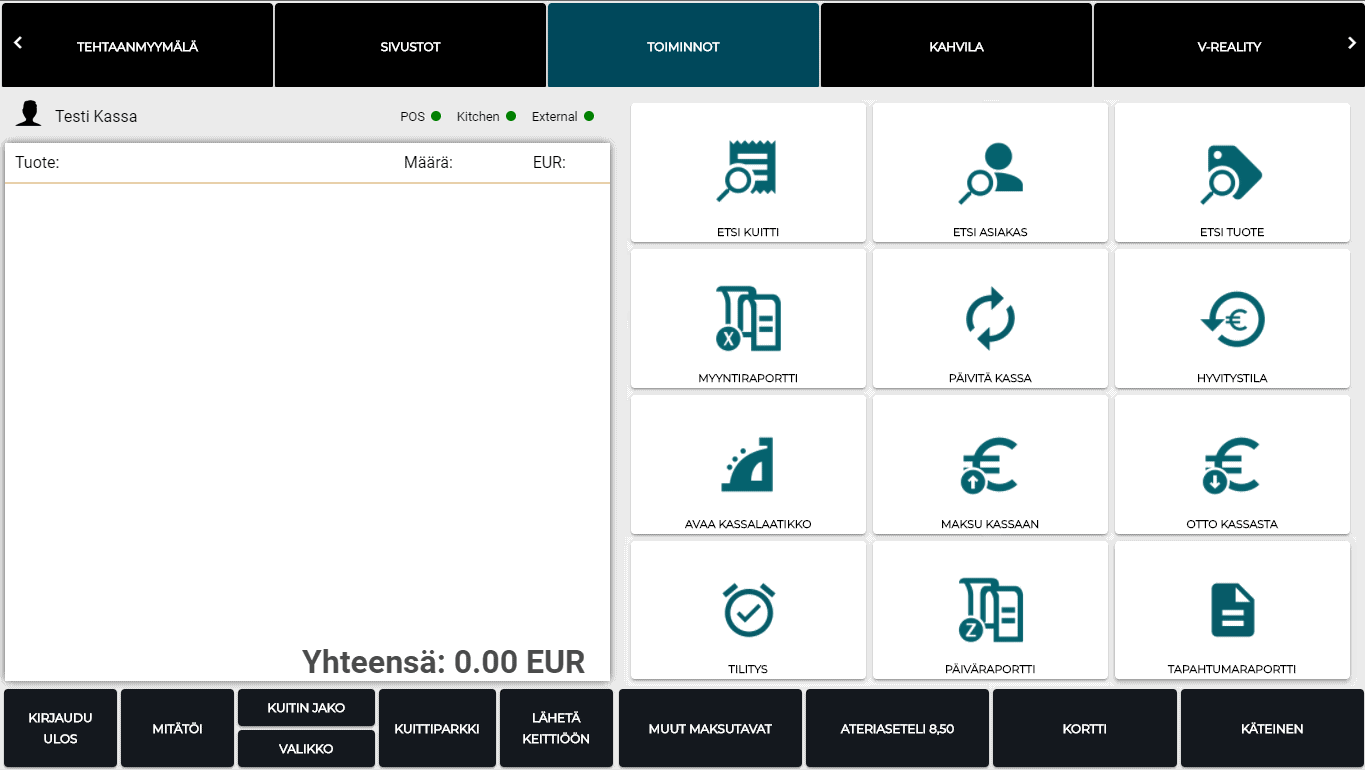
Task: Select the Etsi Tuote product search icon
Action: pos(1232,171)
